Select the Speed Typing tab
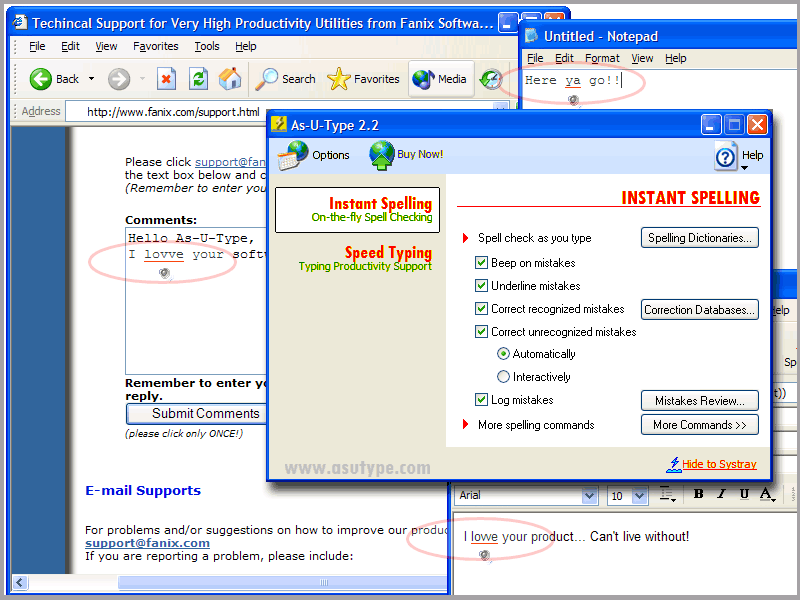Image resolution: width=800 pixels, height=600 pixels. coord(365,259)
